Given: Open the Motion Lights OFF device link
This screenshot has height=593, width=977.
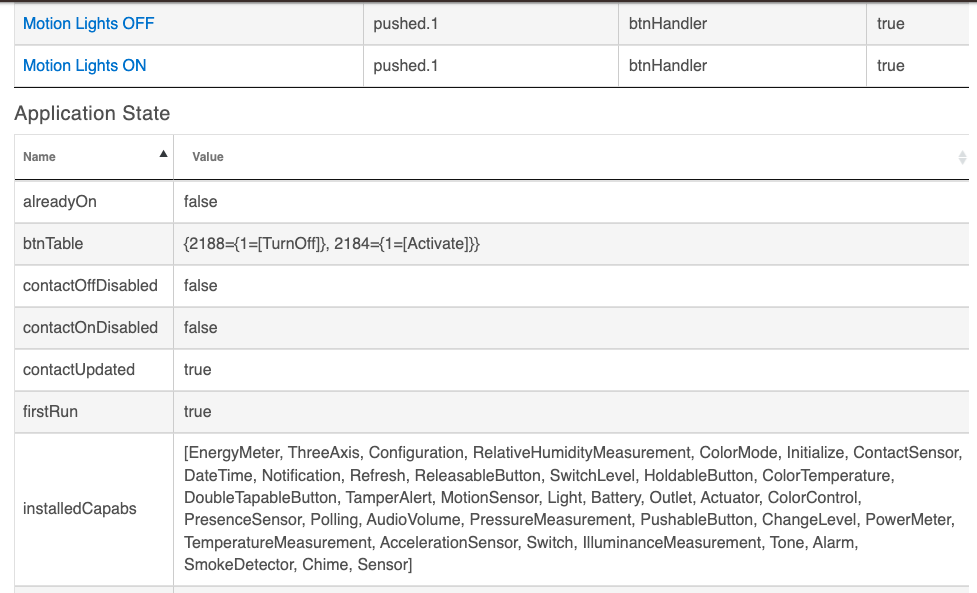Looking at the screenshot, I should coord(88,24).
